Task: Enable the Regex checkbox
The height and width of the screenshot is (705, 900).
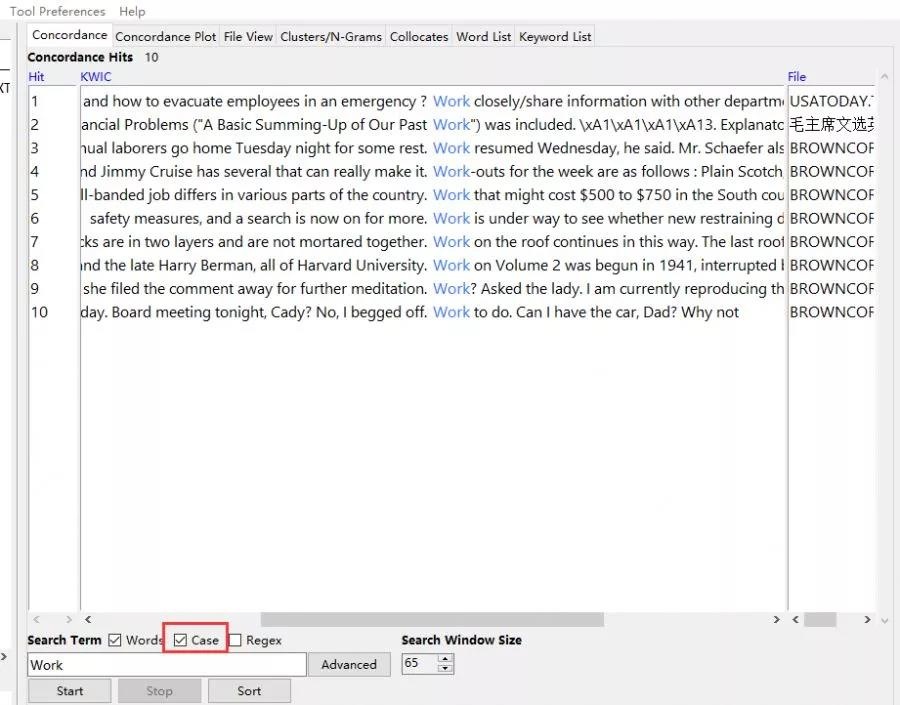Action: pos(235,640)
